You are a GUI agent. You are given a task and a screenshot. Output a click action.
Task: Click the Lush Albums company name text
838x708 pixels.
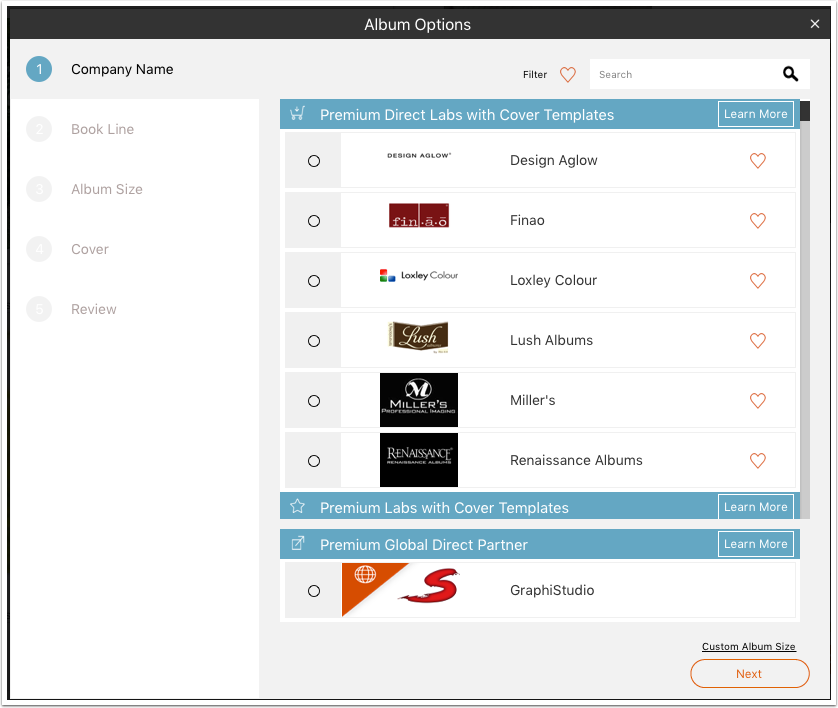coord(552,340)
